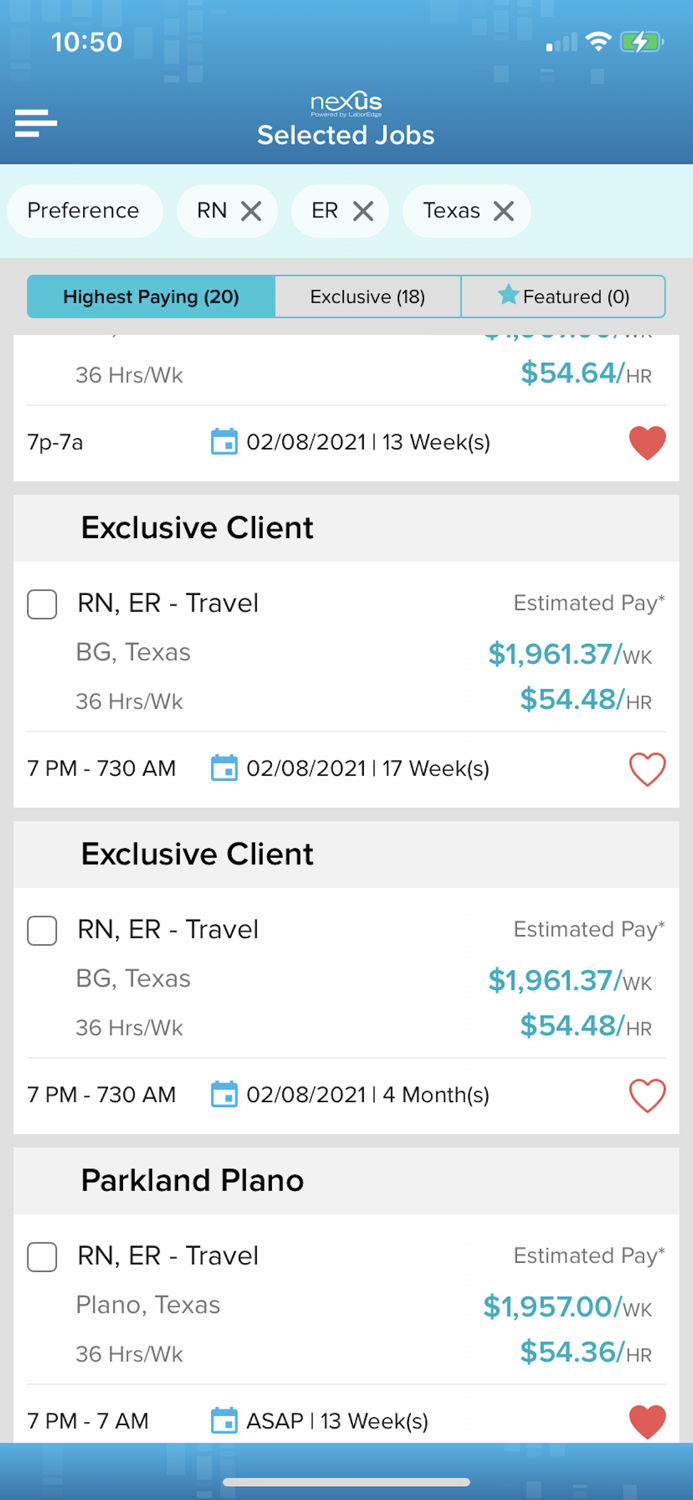Check the 17 Week(s) Exclusive Client job checkbox

(x=42, y=604)
